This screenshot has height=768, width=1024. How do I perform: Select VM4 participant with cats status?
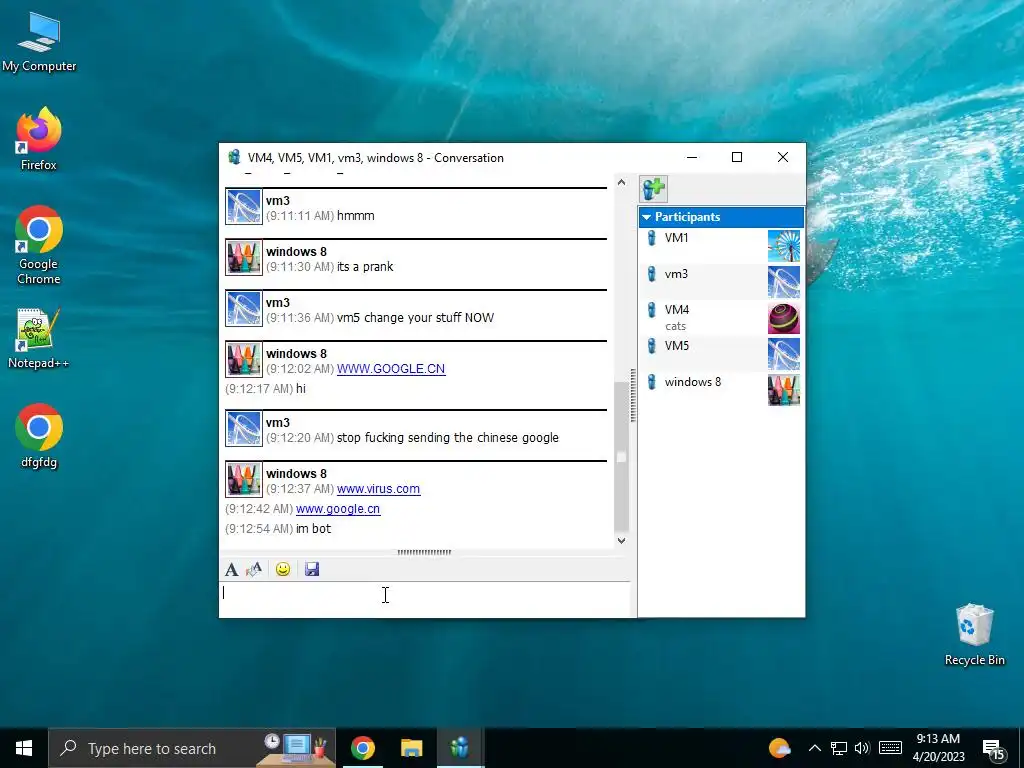point(721,317)
